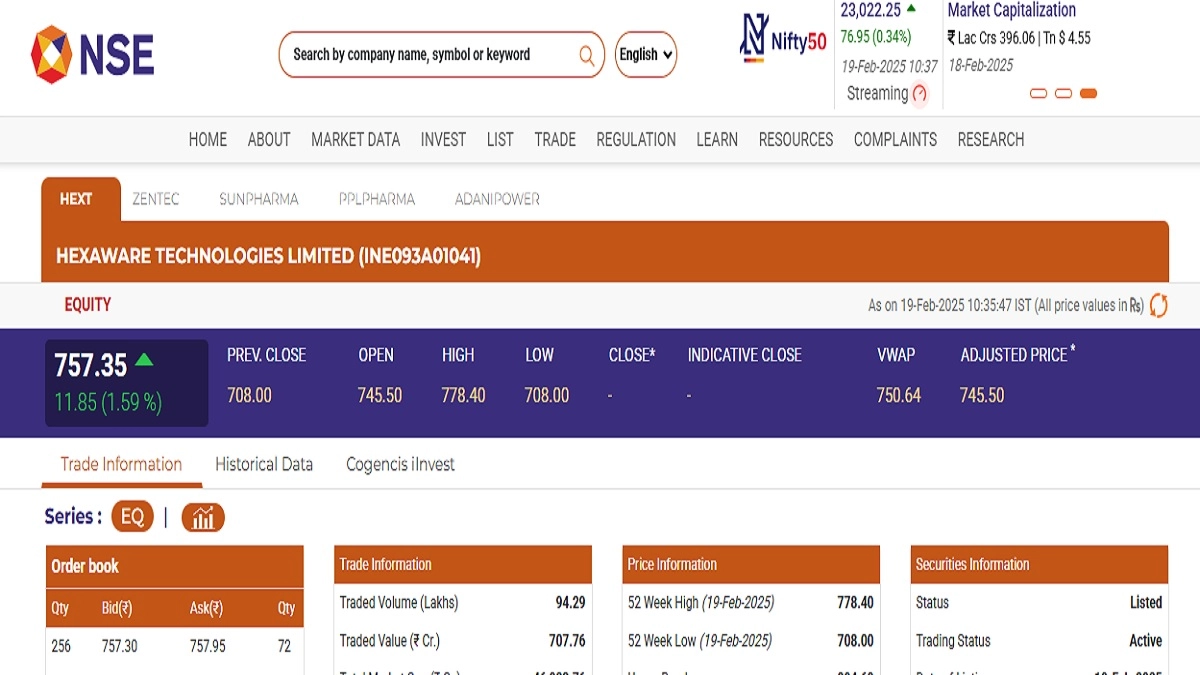Select the EQ series badge
This screenshot has height=675, width=1200.
[132, 517]
